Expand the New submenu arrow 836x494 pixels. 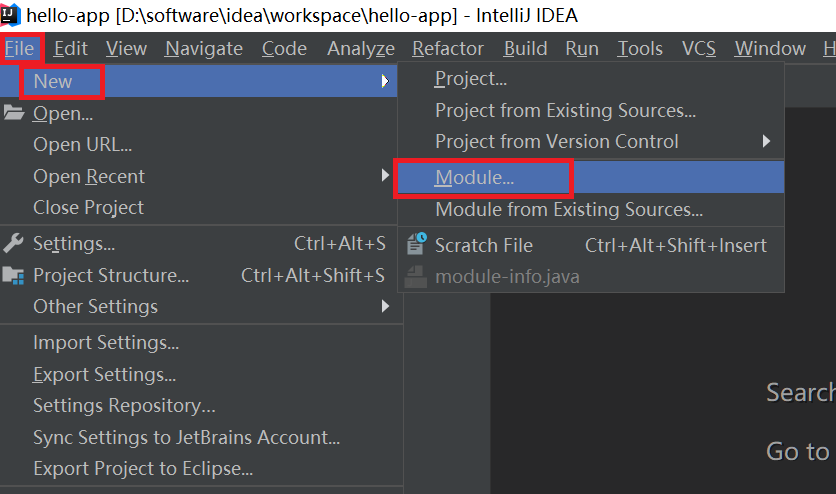point(385,81)
